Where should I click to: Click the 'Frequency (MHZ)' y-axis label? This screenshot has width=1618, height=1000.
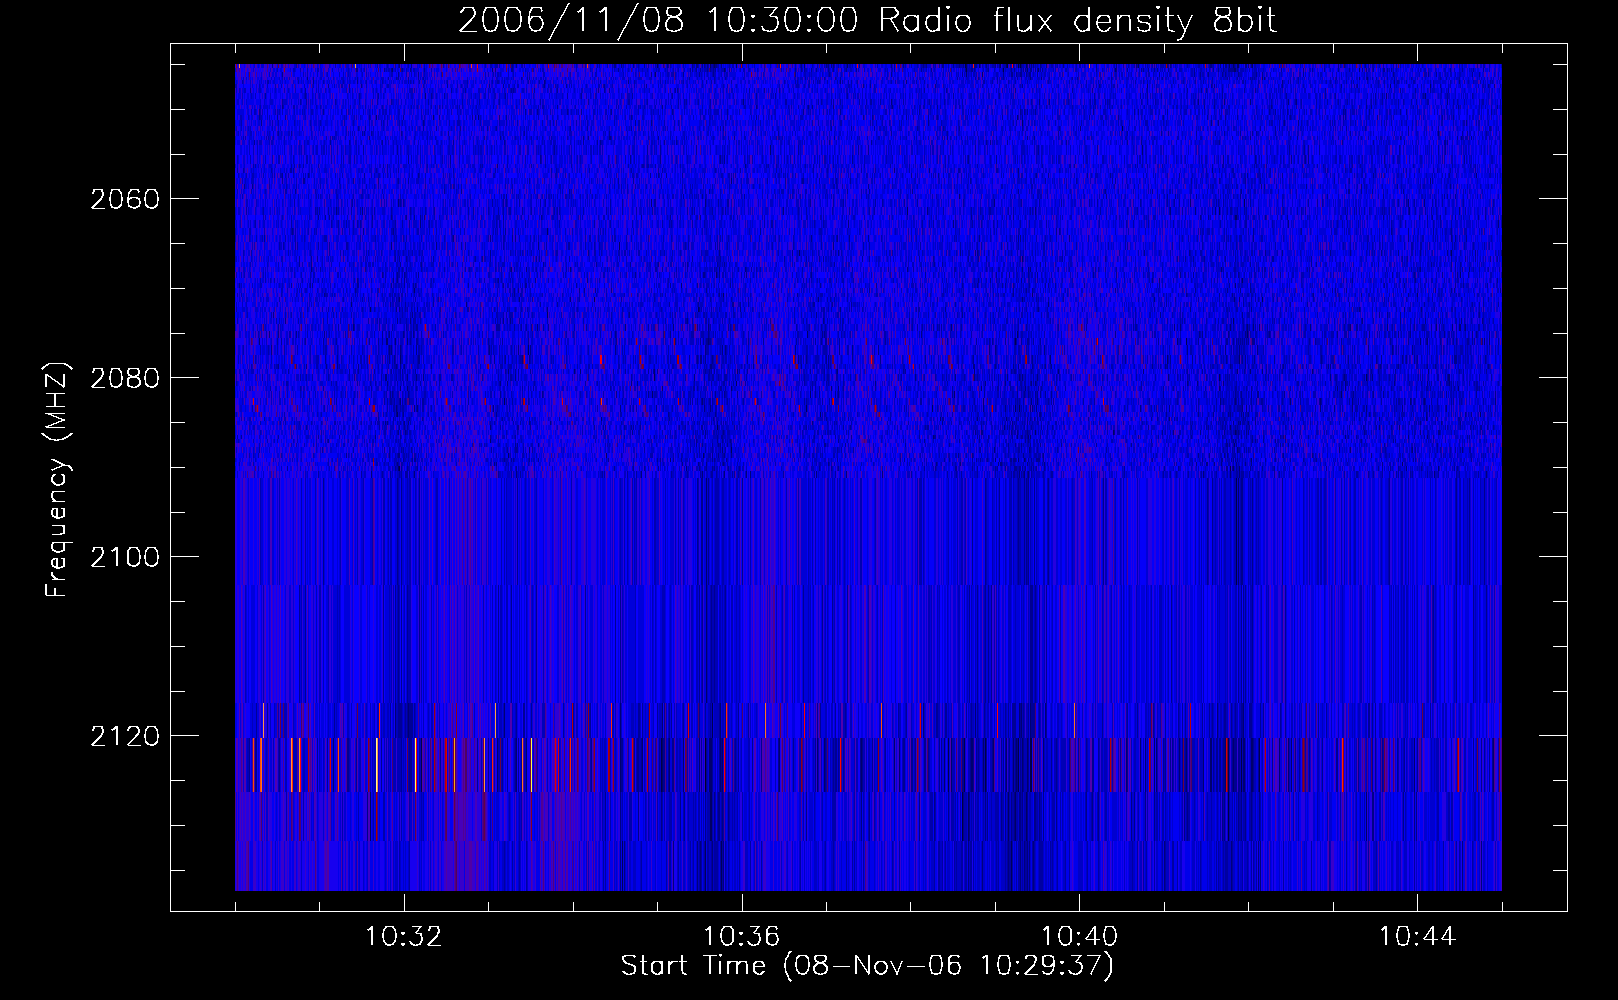[57, 479]
